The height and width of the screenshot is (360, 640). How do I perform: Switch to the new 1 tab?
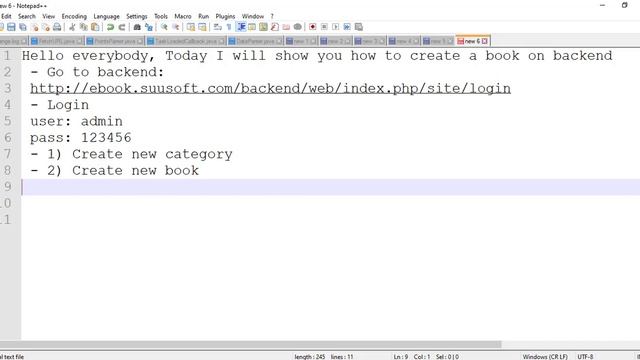click(301, 41)
